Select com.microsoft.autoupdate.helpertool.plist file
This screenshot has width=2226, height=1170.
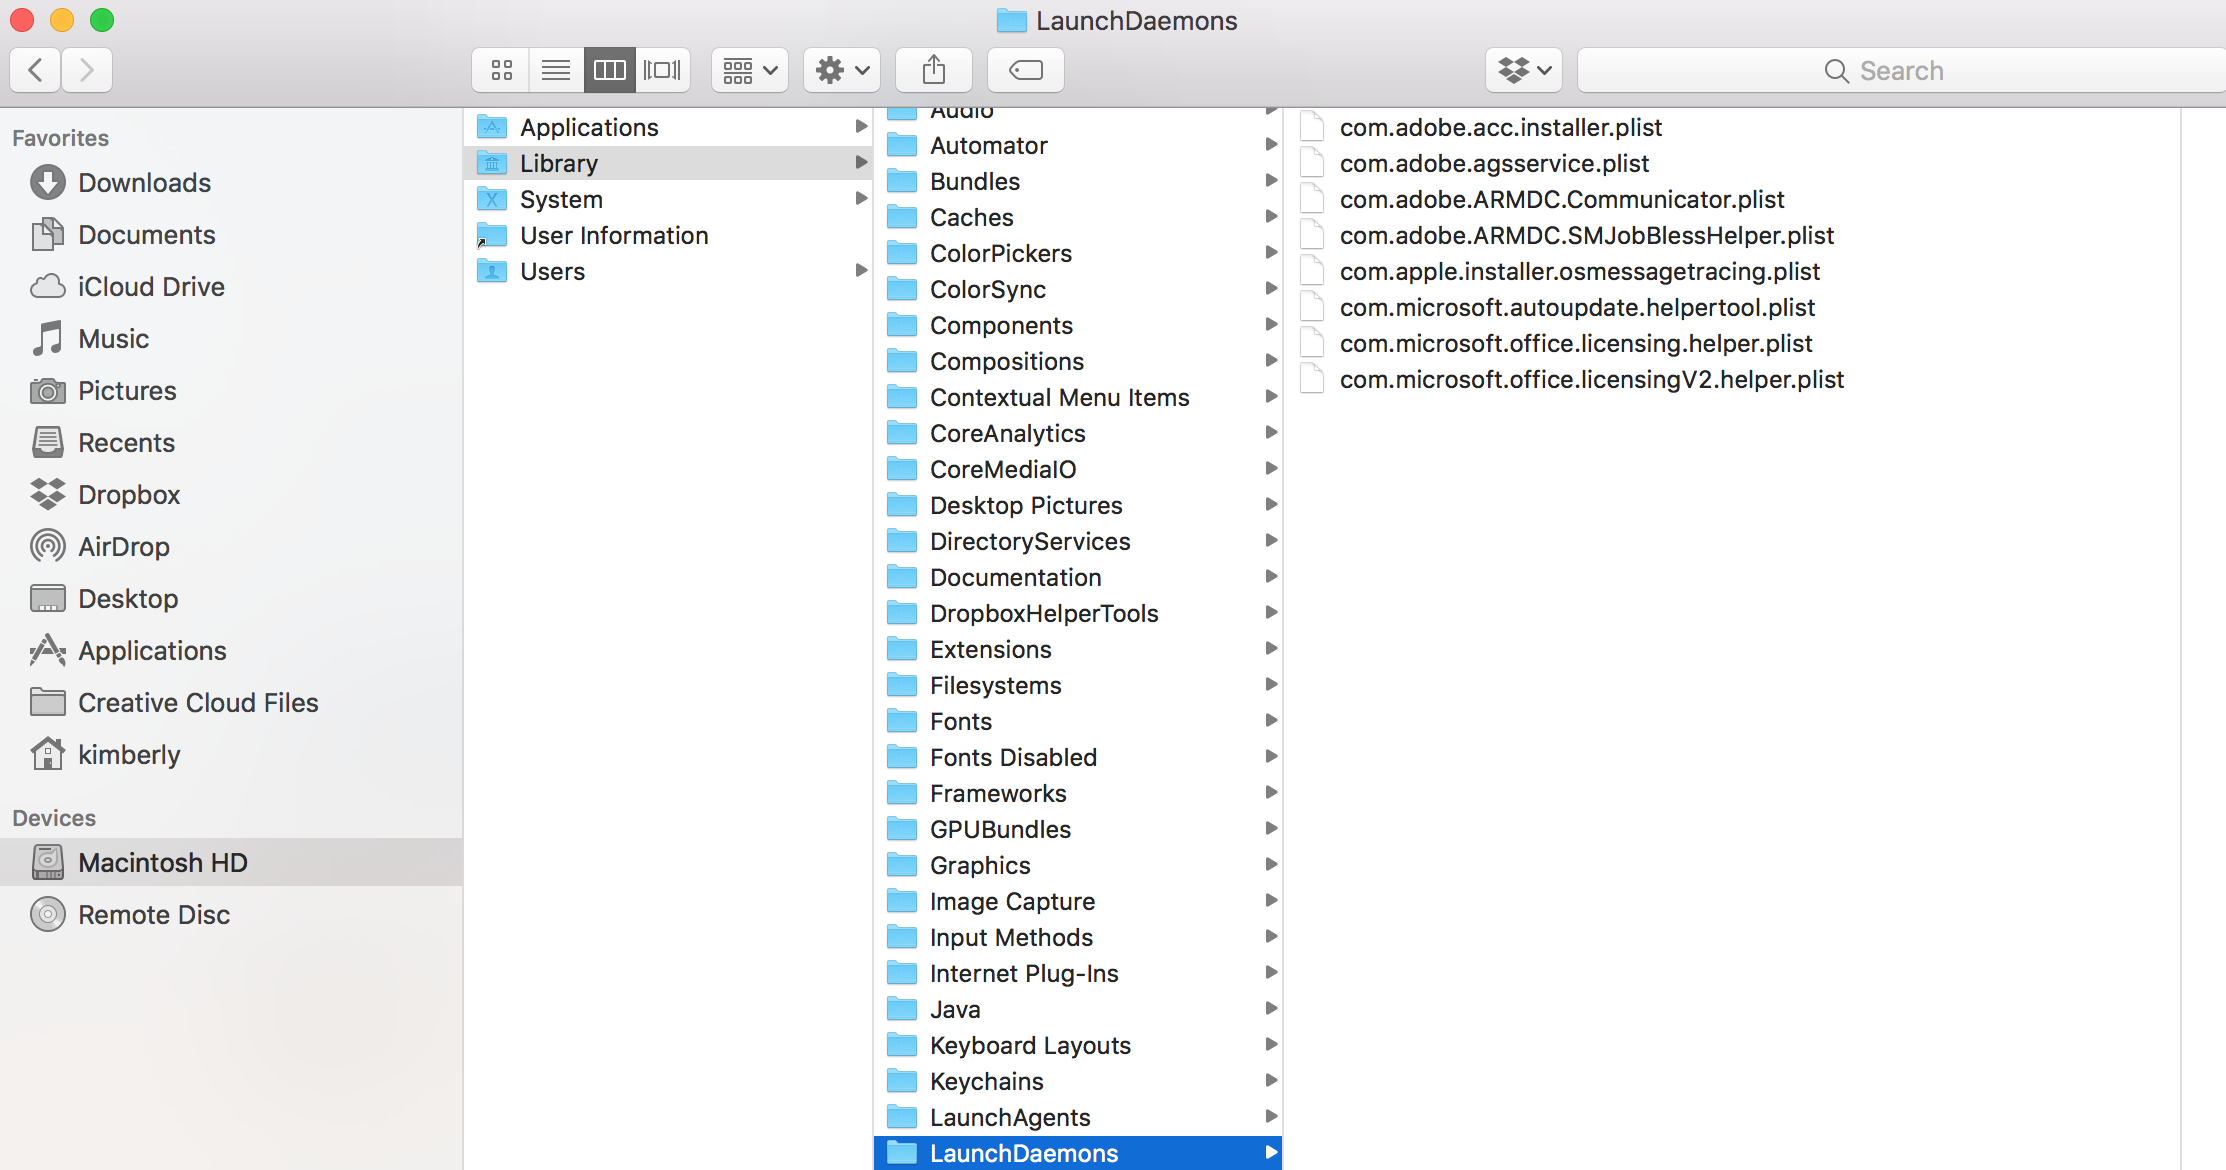[1577, 307]
